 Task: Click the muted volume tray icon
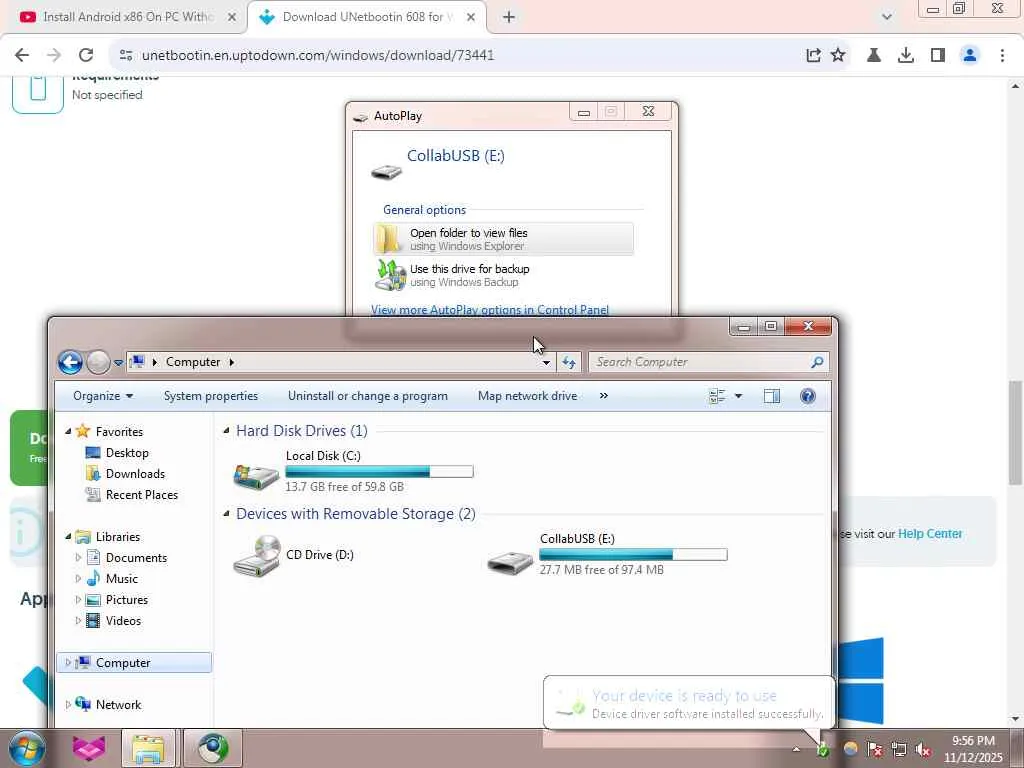pos(923,750)
